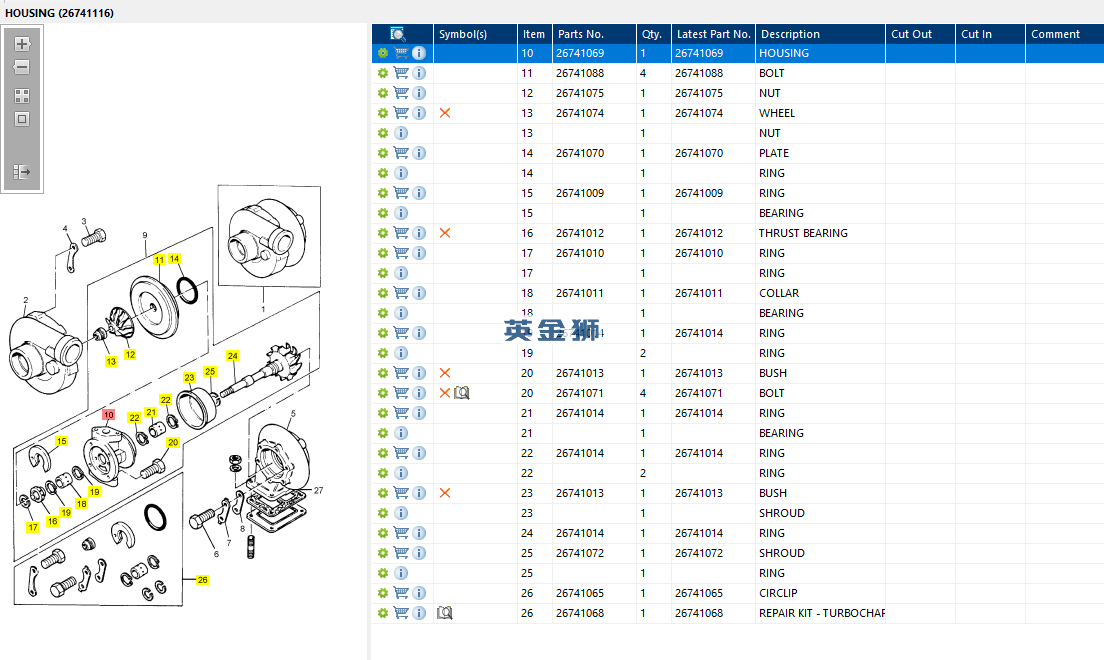Click gear icon for NUT 26741075
The height and width of the screenshot is (660, 1104).
click(x=382, y=93)
